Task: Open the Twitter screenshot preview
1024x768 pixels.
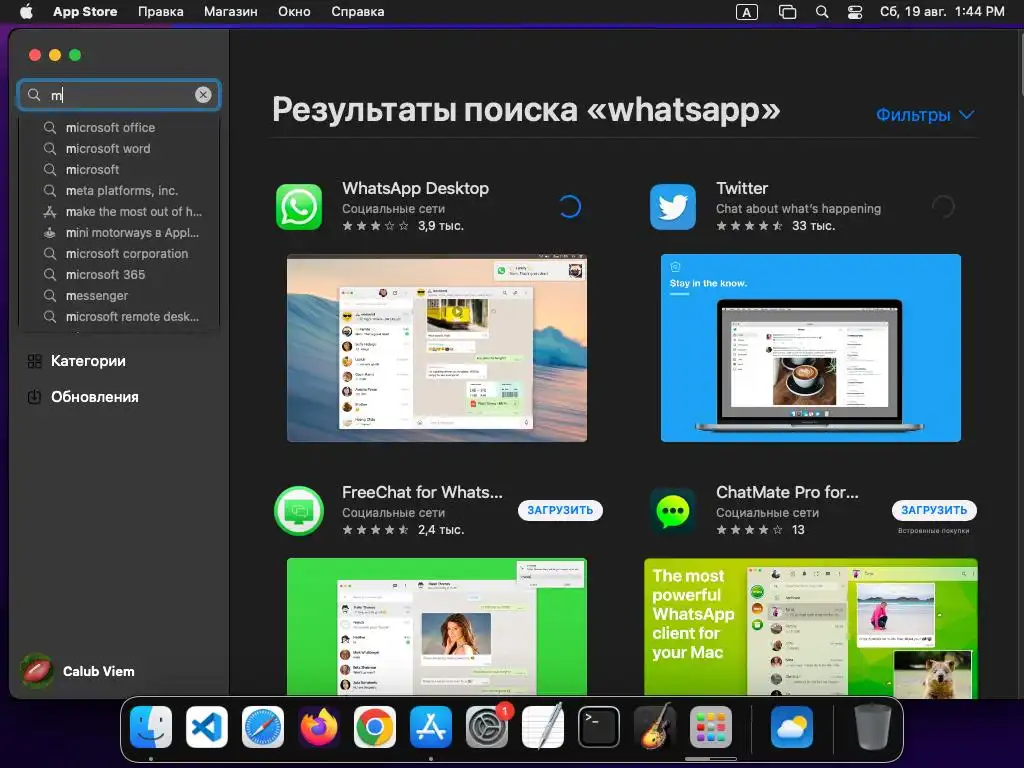Action: point(810,348)
